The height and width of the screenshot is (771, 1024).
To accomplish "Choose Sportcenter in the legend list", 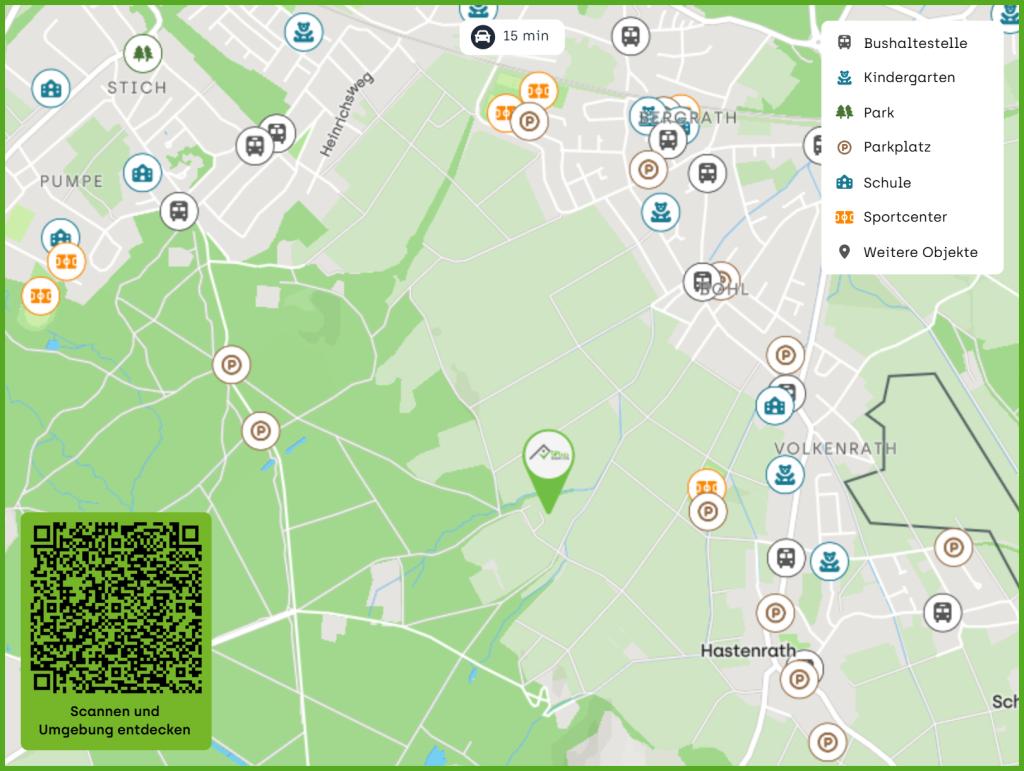I will (904, 217).
